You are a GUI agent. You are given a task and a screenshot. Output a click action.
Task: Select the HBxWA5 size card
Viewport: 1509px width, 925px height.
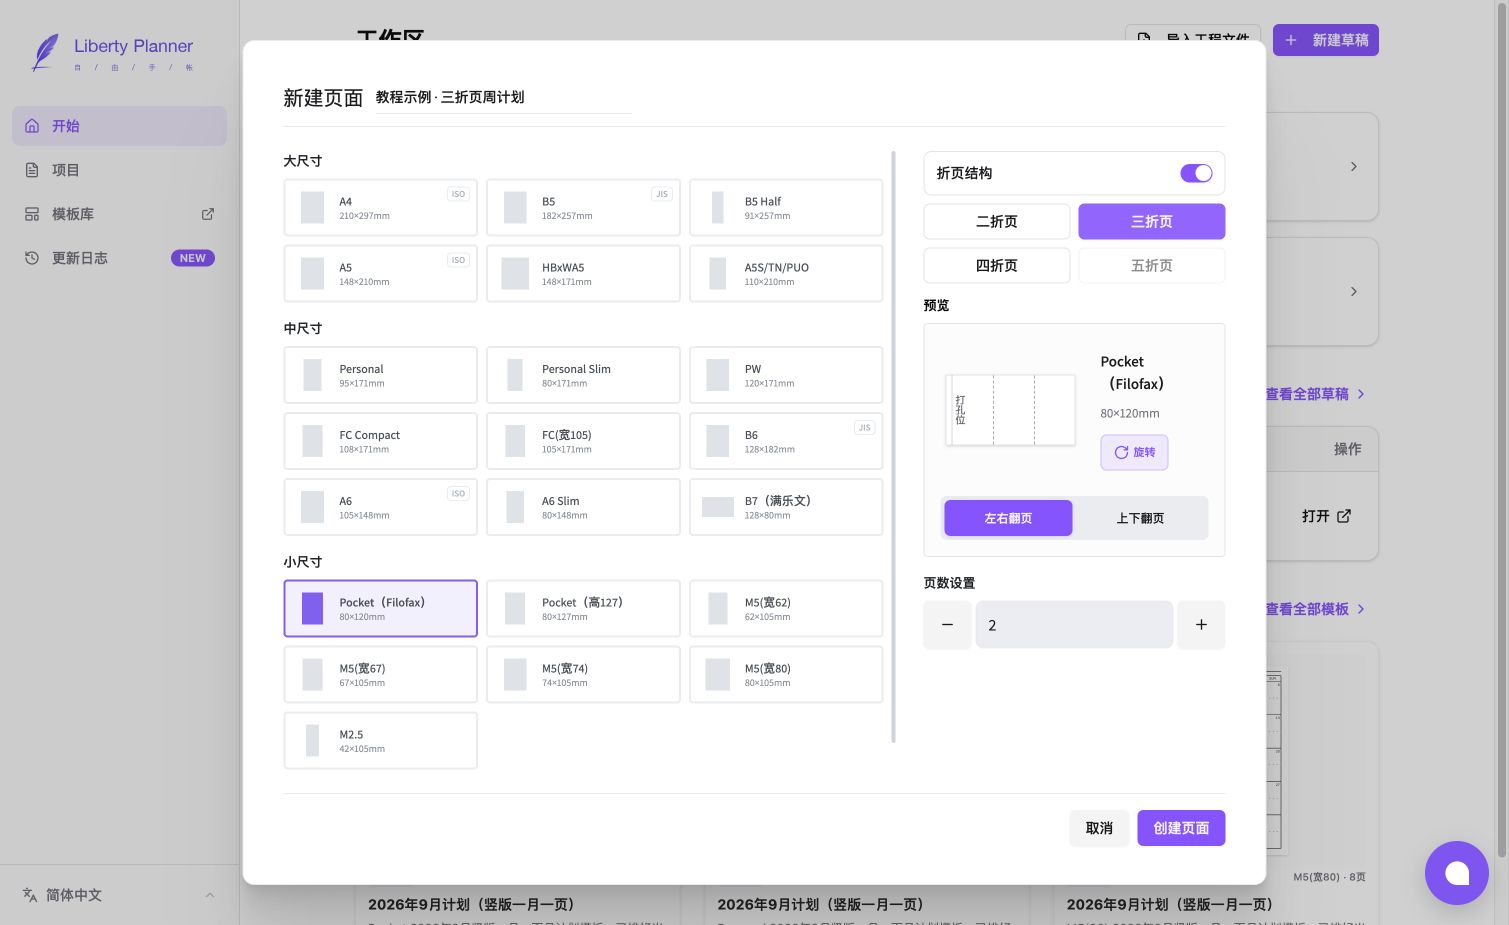click(583, 274)
